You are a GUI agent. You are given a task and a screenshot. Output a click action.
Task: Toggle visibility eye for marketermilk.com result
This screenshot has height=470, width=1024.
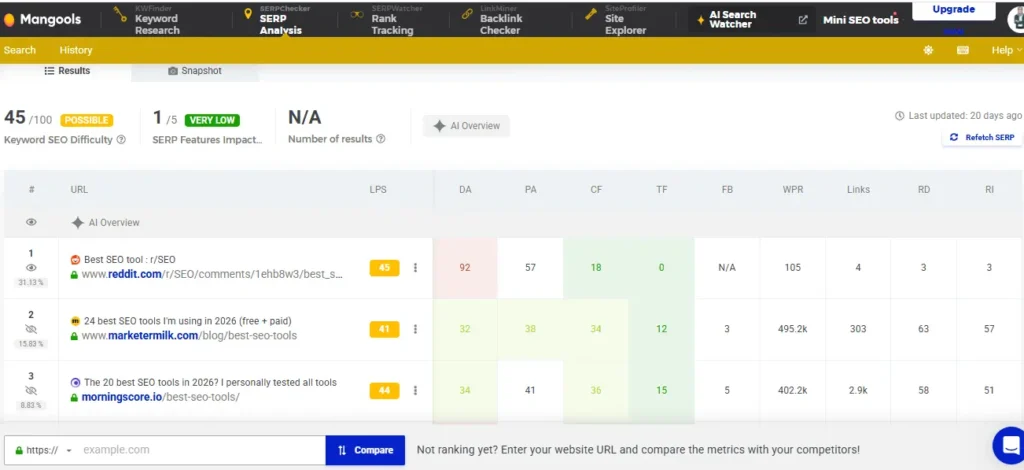[31, 329]
